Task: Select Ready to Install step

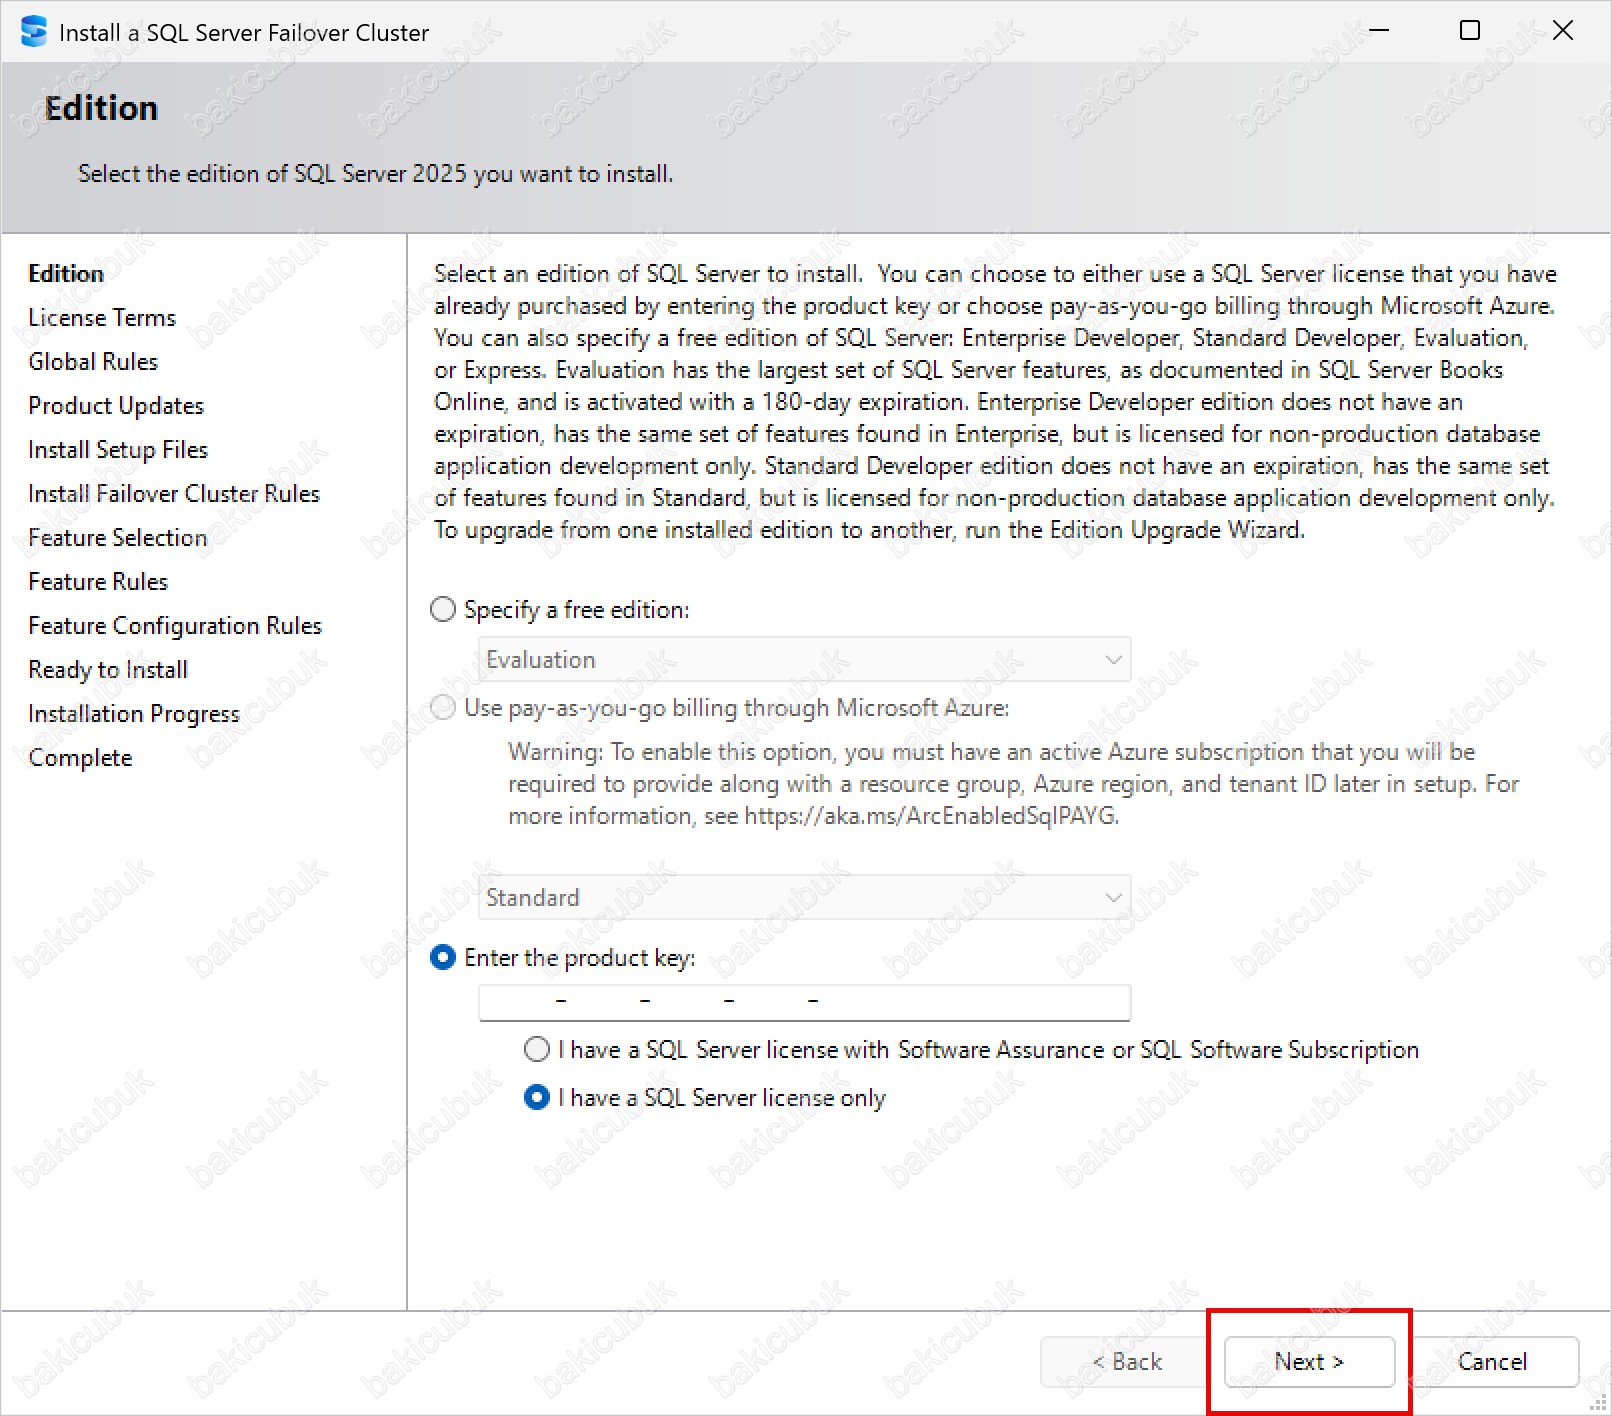Action: tap(108, 669)
